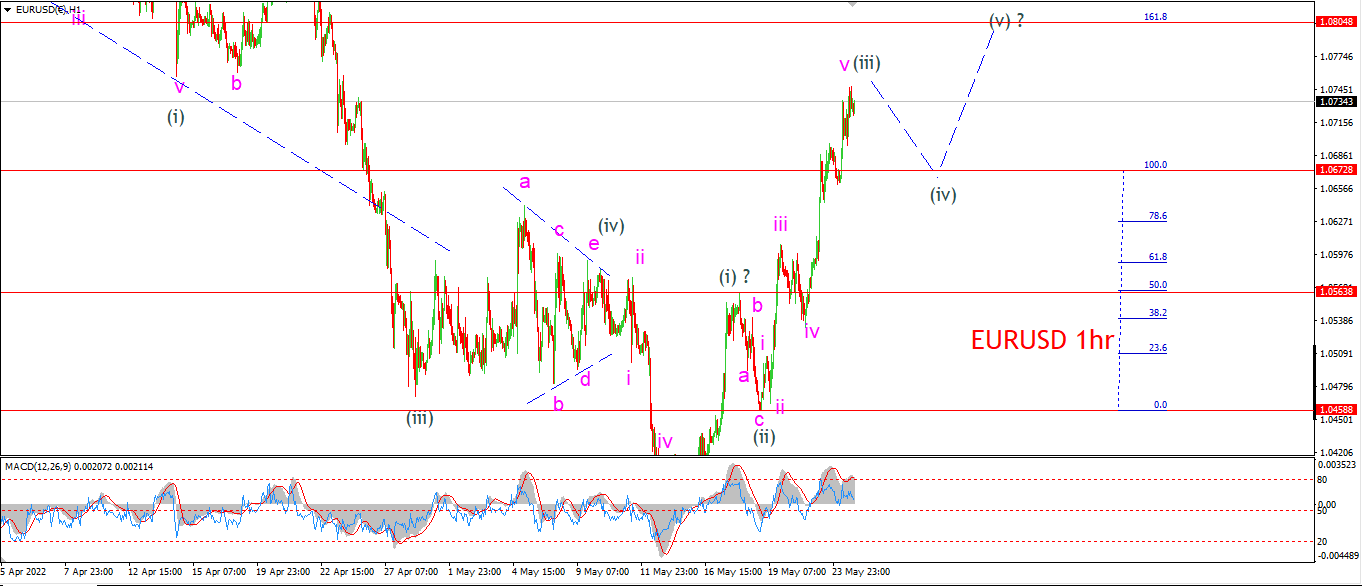Viewport: 1362px width, 586px height.
Task: Select the red 1.08048 price label
Action: coord(1336,21)
